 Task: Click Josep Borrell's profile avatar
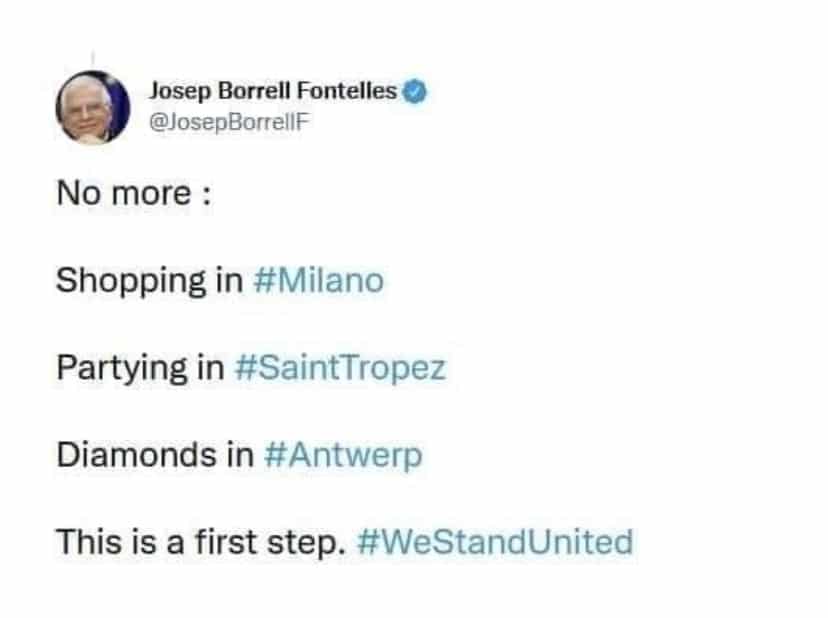coord(93,107)
